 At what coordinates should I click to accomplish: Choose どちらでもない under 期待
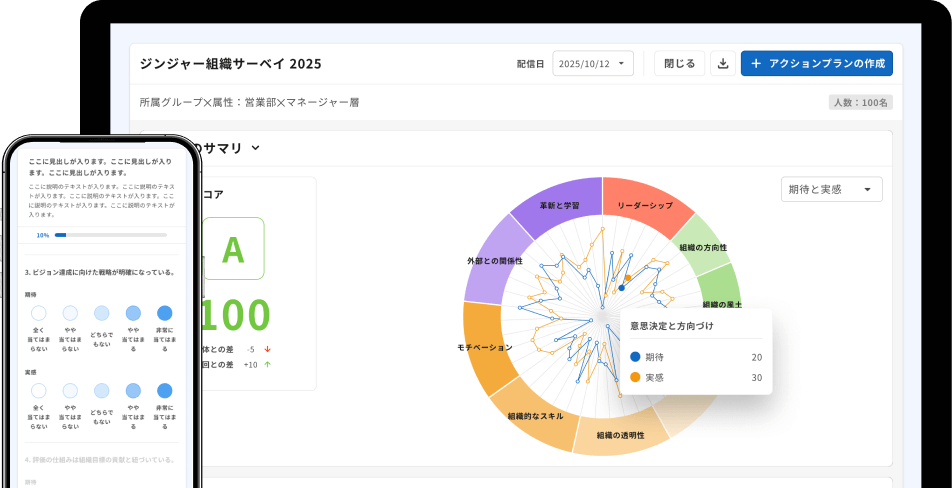click(102, 313)
